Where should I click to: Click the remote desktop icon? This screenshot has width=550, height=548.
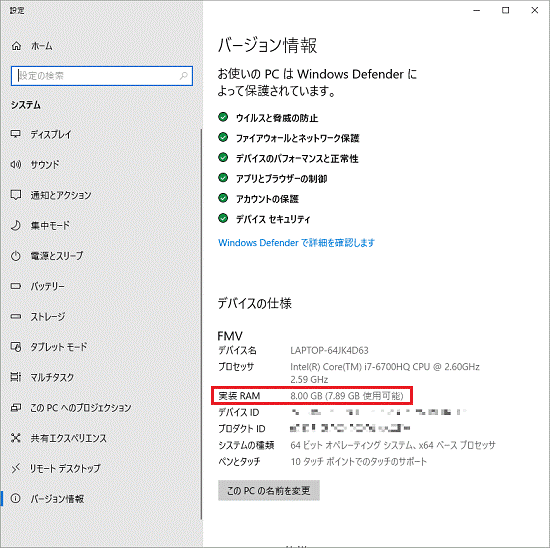(x=16, y=468)
